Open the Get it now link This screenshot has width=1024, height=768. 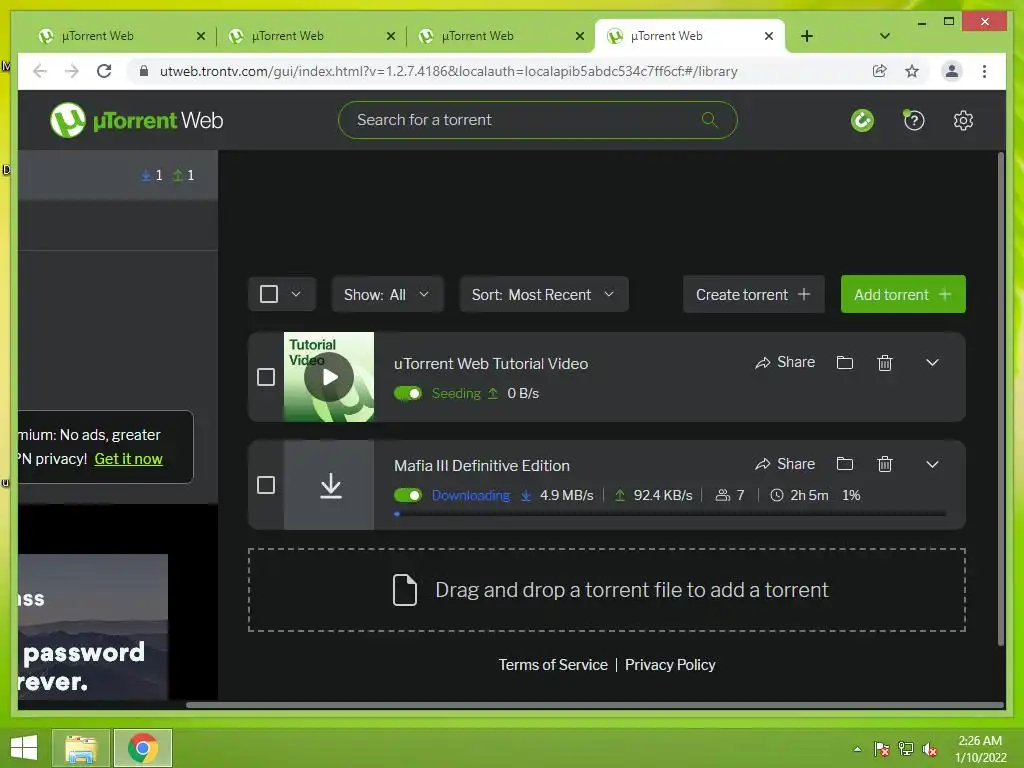coord(129,458)
